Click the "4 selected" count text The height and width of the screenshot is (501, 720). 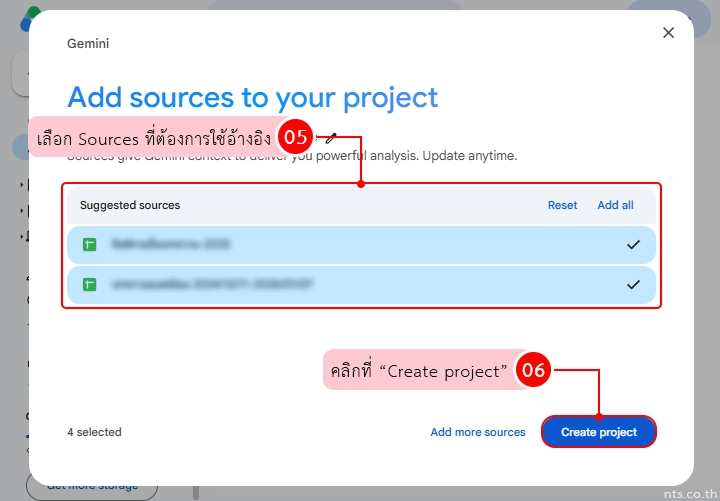[94, 432]
